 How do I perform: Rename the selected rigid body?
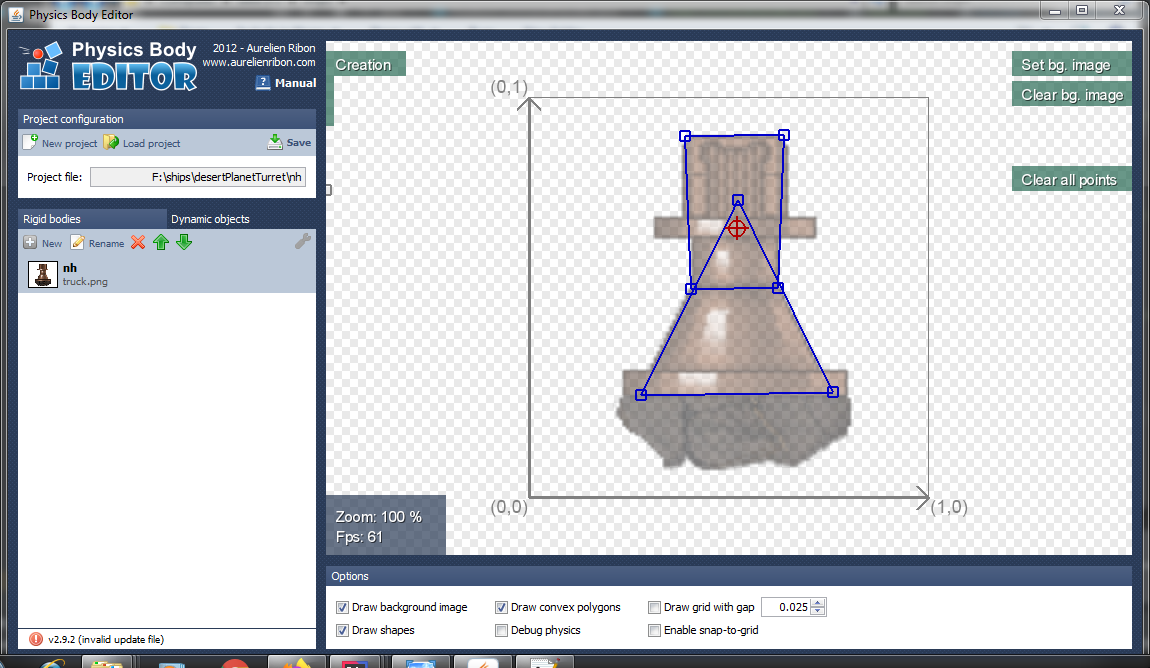(98, 243)
